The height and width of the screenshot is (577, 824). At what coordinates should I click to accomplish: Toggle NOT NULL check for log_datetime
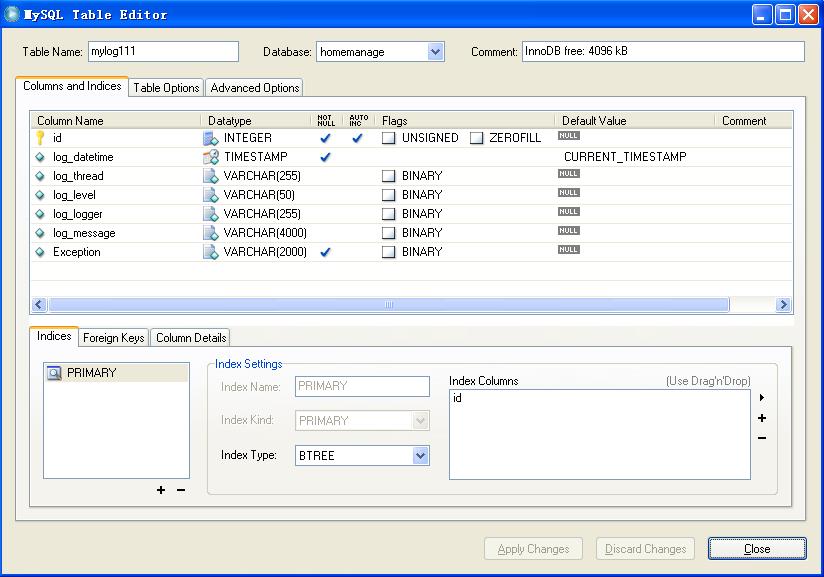[x=325, y=157]
